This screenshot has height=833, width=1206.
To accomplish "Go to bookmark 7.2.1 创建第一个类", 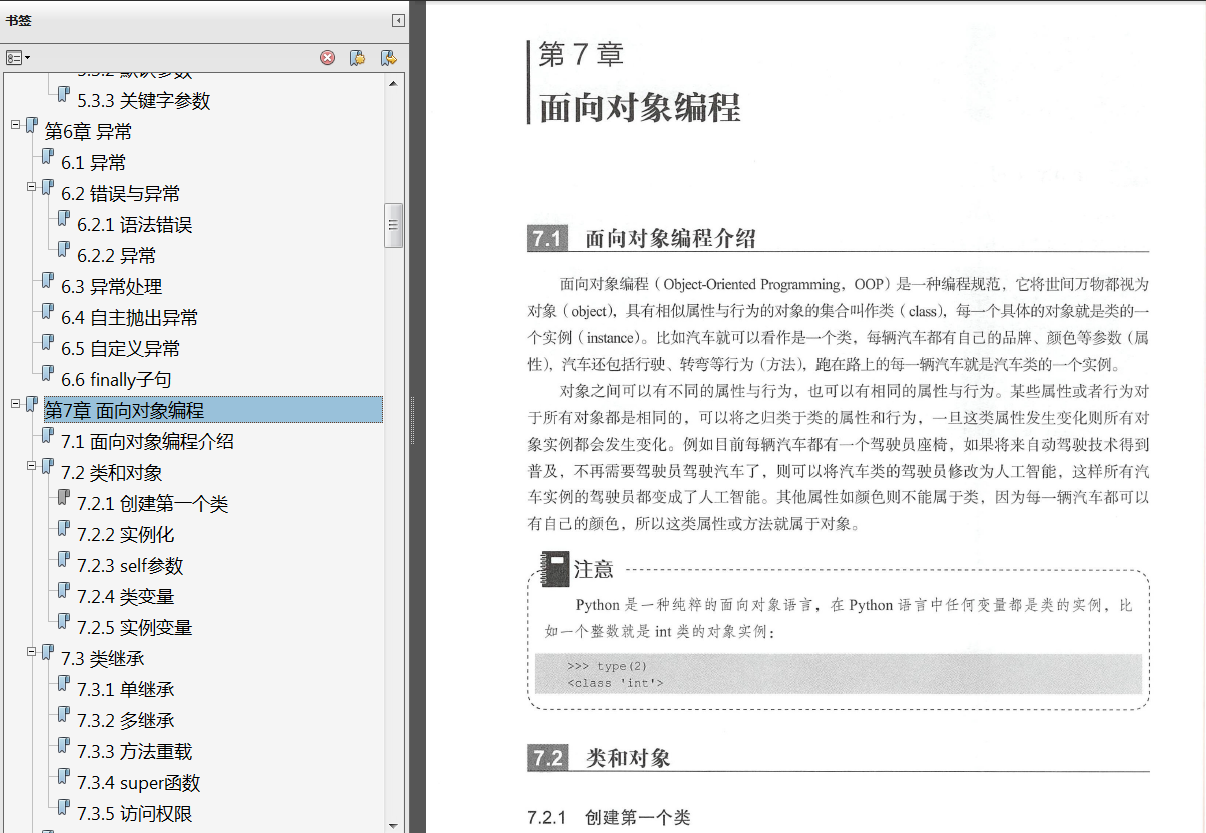I will pyautogui.click(x=152, y=504).
